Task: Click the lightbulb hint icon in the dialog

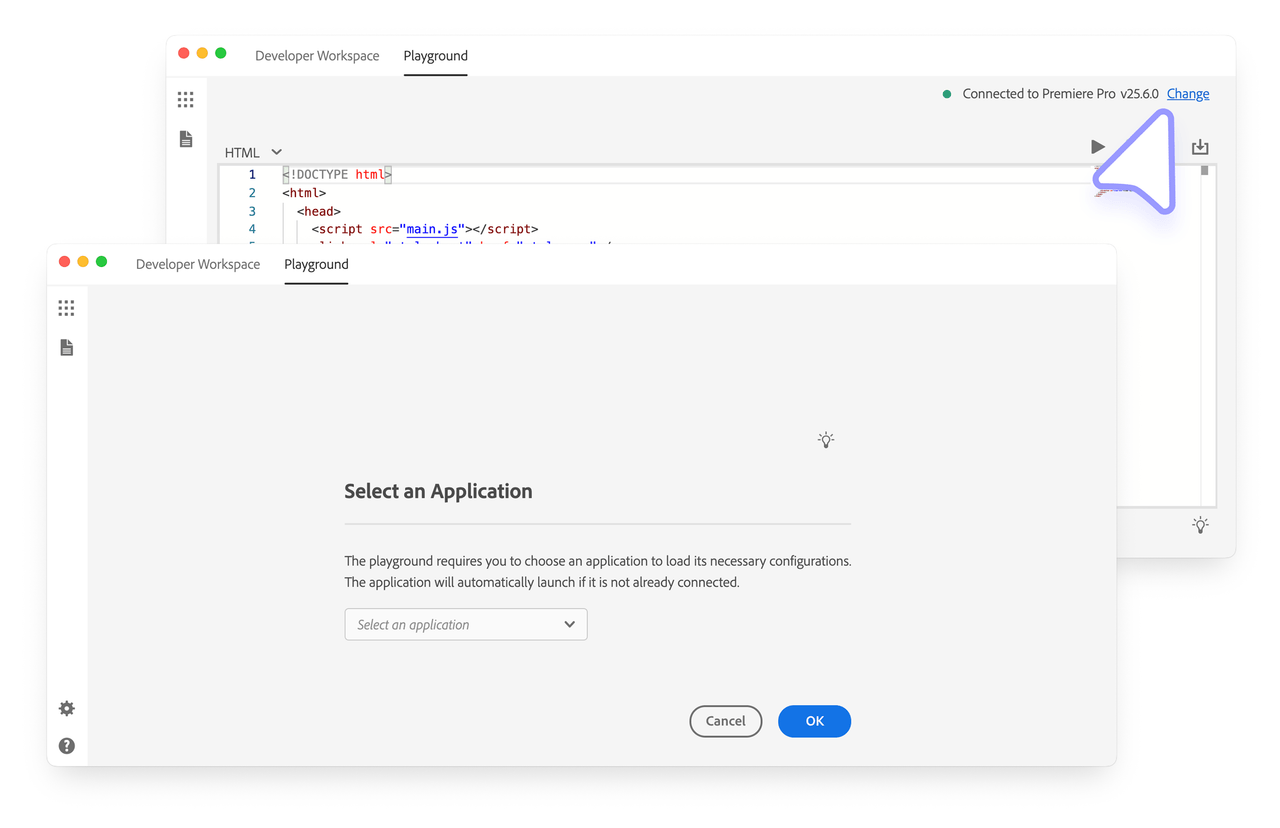Action: point(825,440)
